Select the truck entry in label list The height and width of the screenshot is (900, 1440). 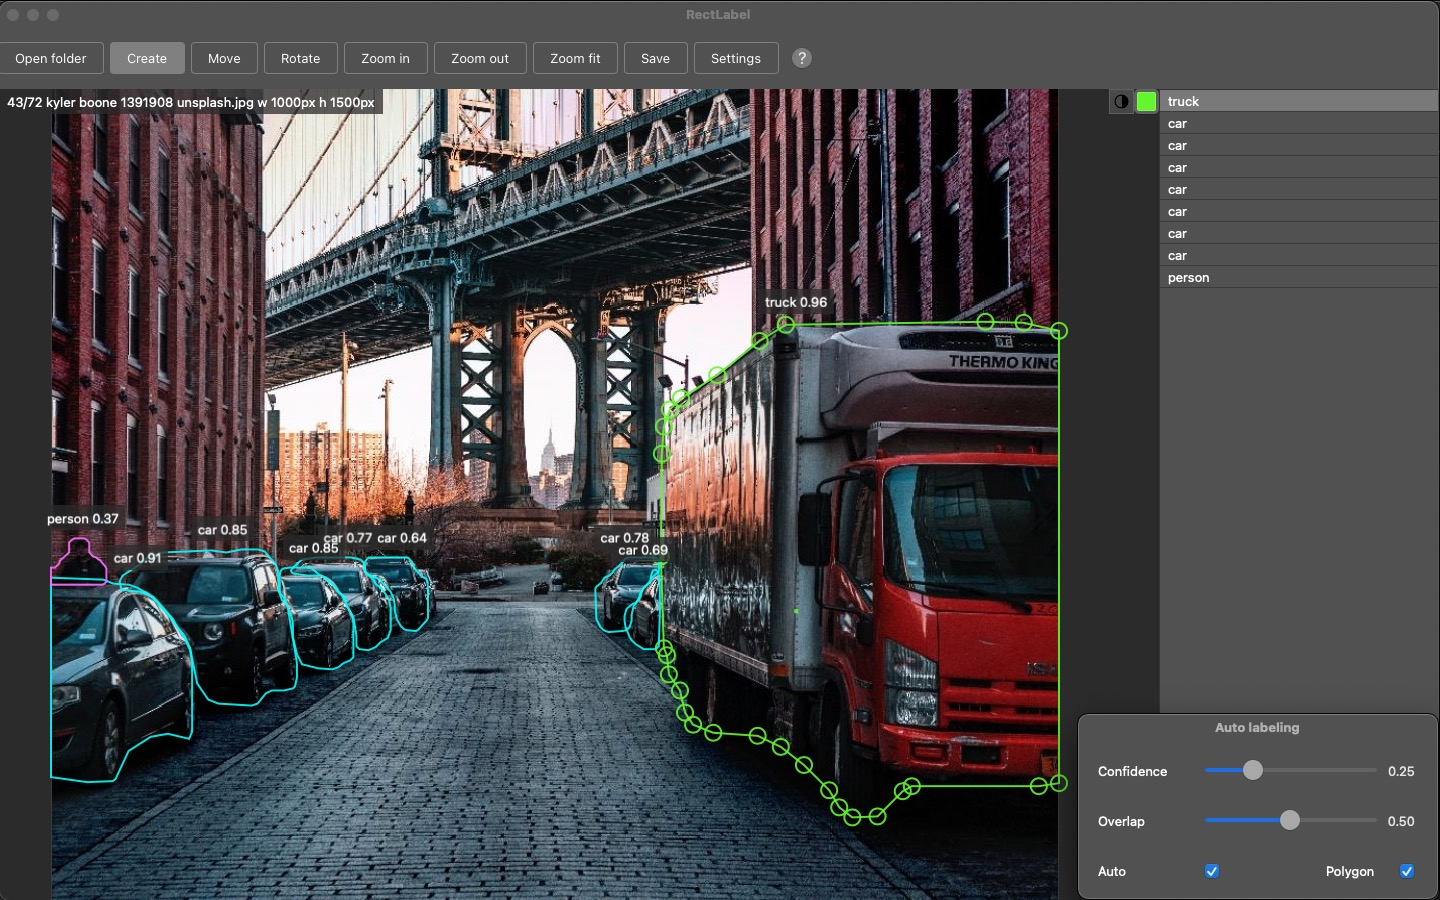point(1298,101)
